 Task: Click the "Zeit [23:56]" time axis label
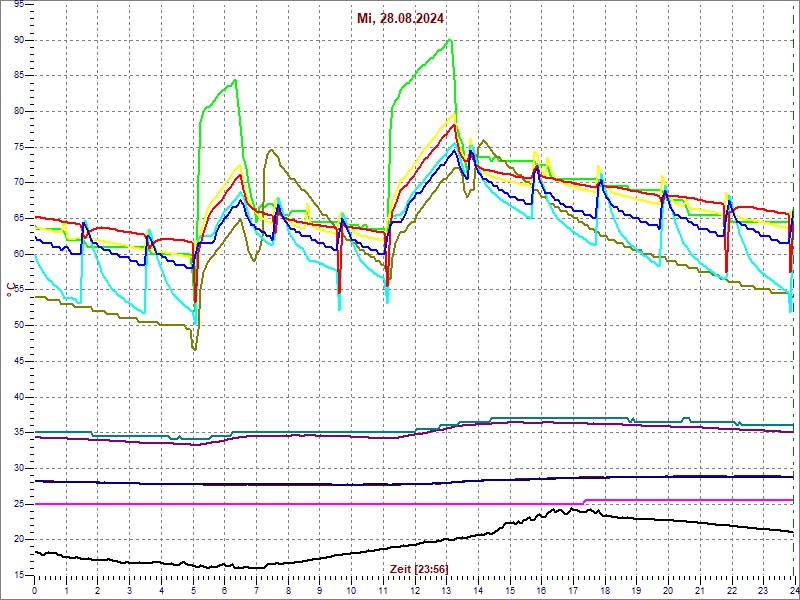[419, 568]
